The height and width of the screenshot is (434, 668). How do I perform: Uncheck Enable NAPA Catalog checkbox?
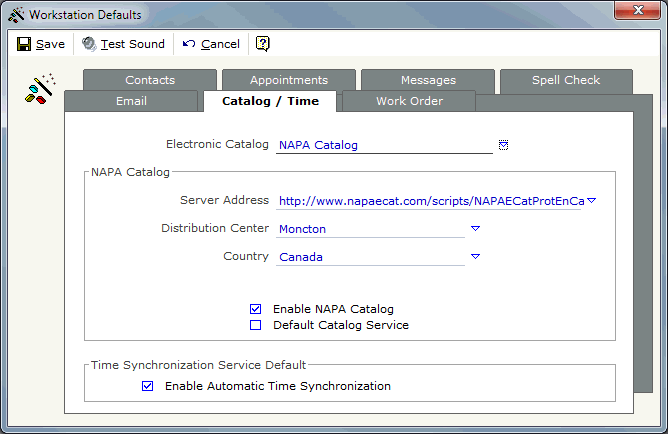click(x=256, y=309)
